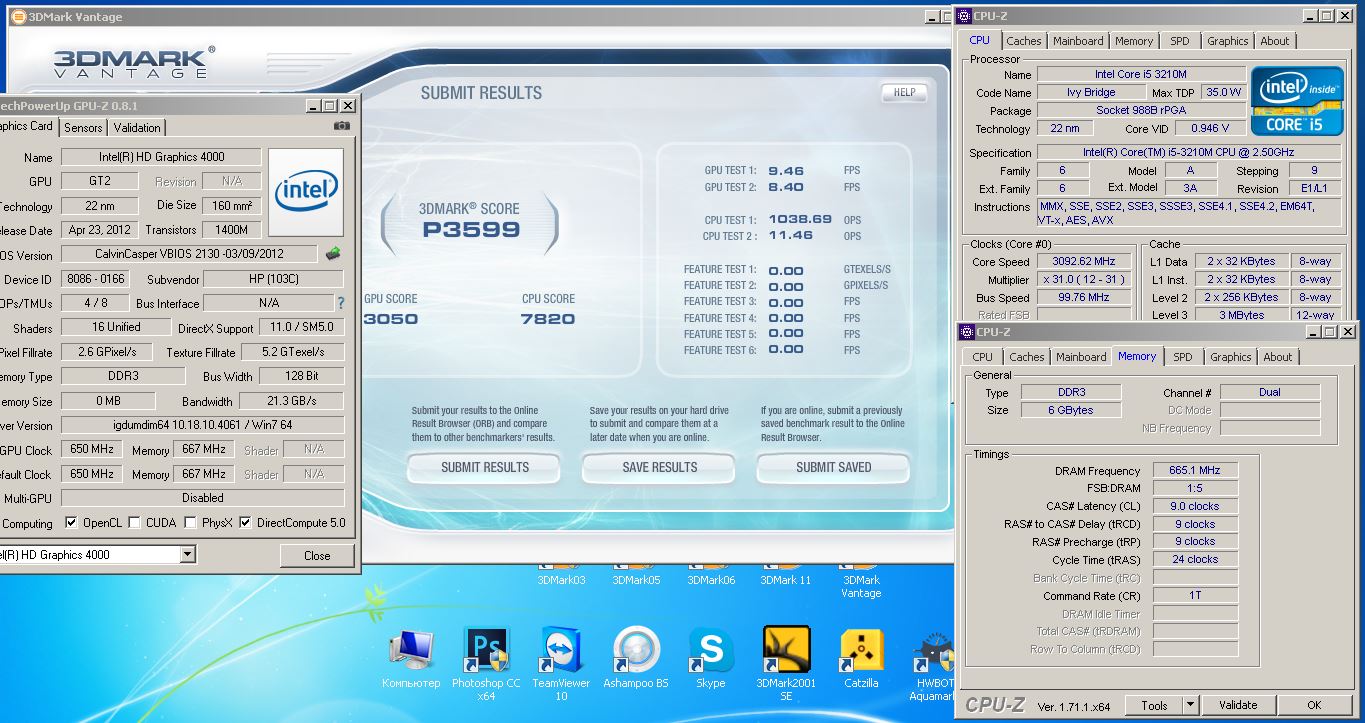Toggle the DirectCompute 5.0 checkbox
The image size is (1365, 723).
[x=245, y=522]
